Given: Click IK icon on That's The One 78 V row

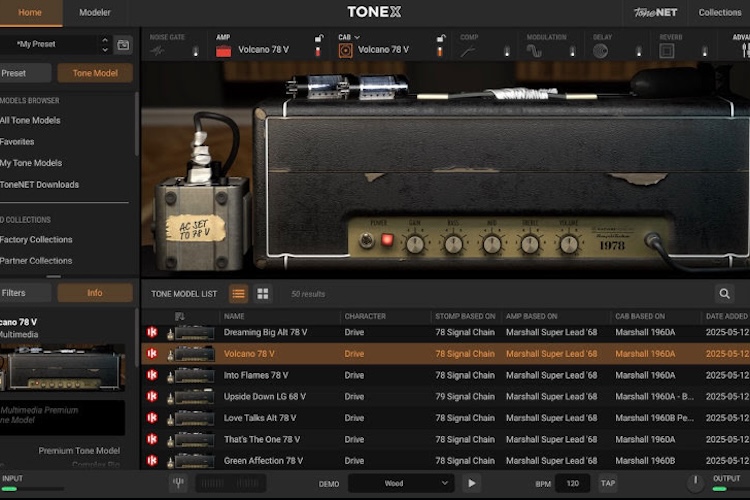Looking at the screenshot, I should pyautogui.click(x=152, y=439).
